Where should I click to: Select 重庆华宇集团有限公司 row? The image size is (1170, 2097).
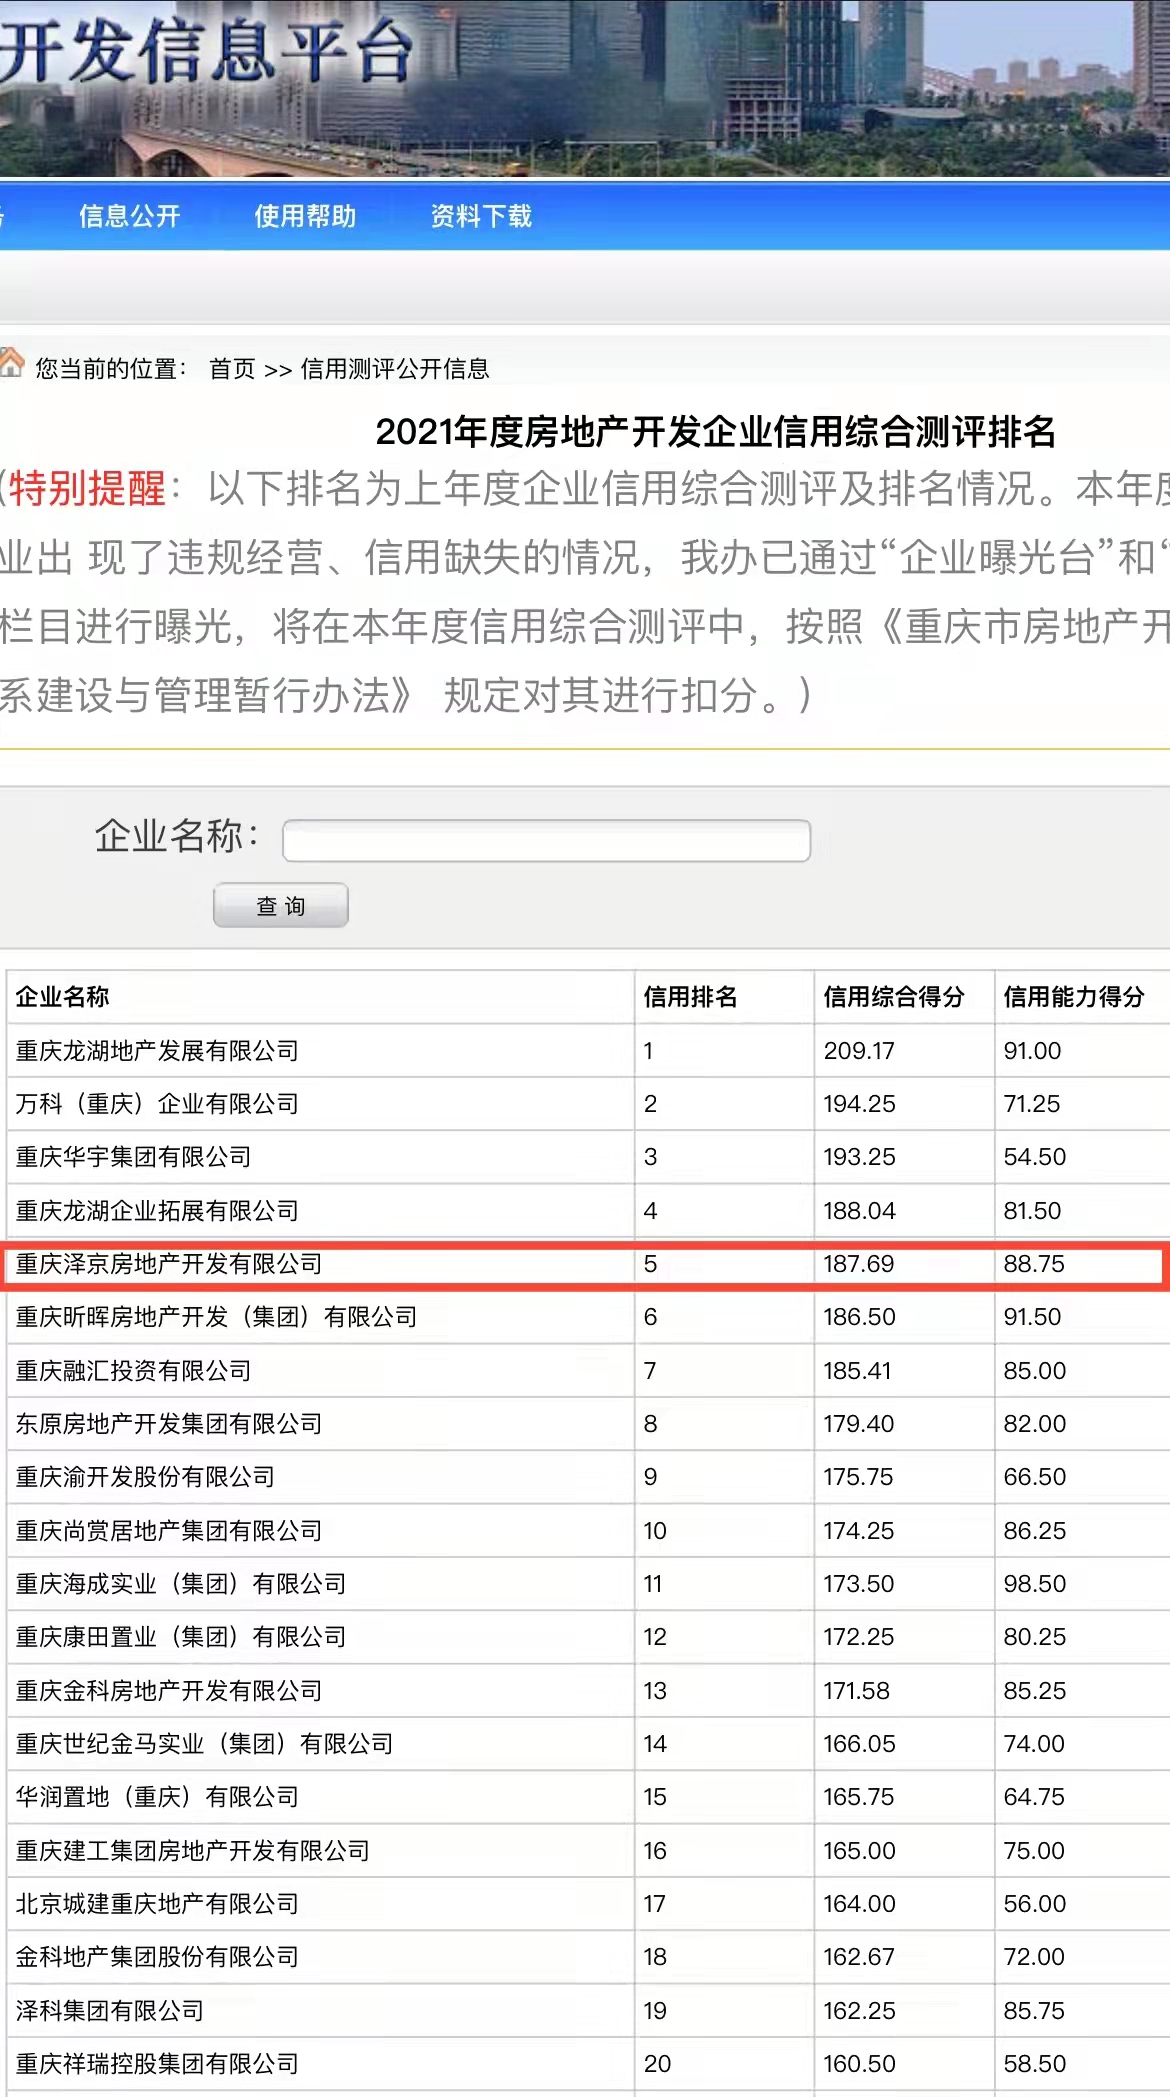click(x=588, y=1157)
